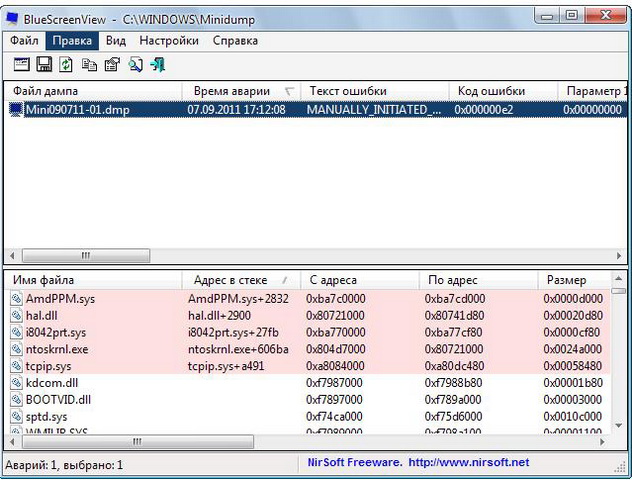The image size is (632, 480).
Task: Sort by Адрес в стеке column header
Action: coord(237,280)
